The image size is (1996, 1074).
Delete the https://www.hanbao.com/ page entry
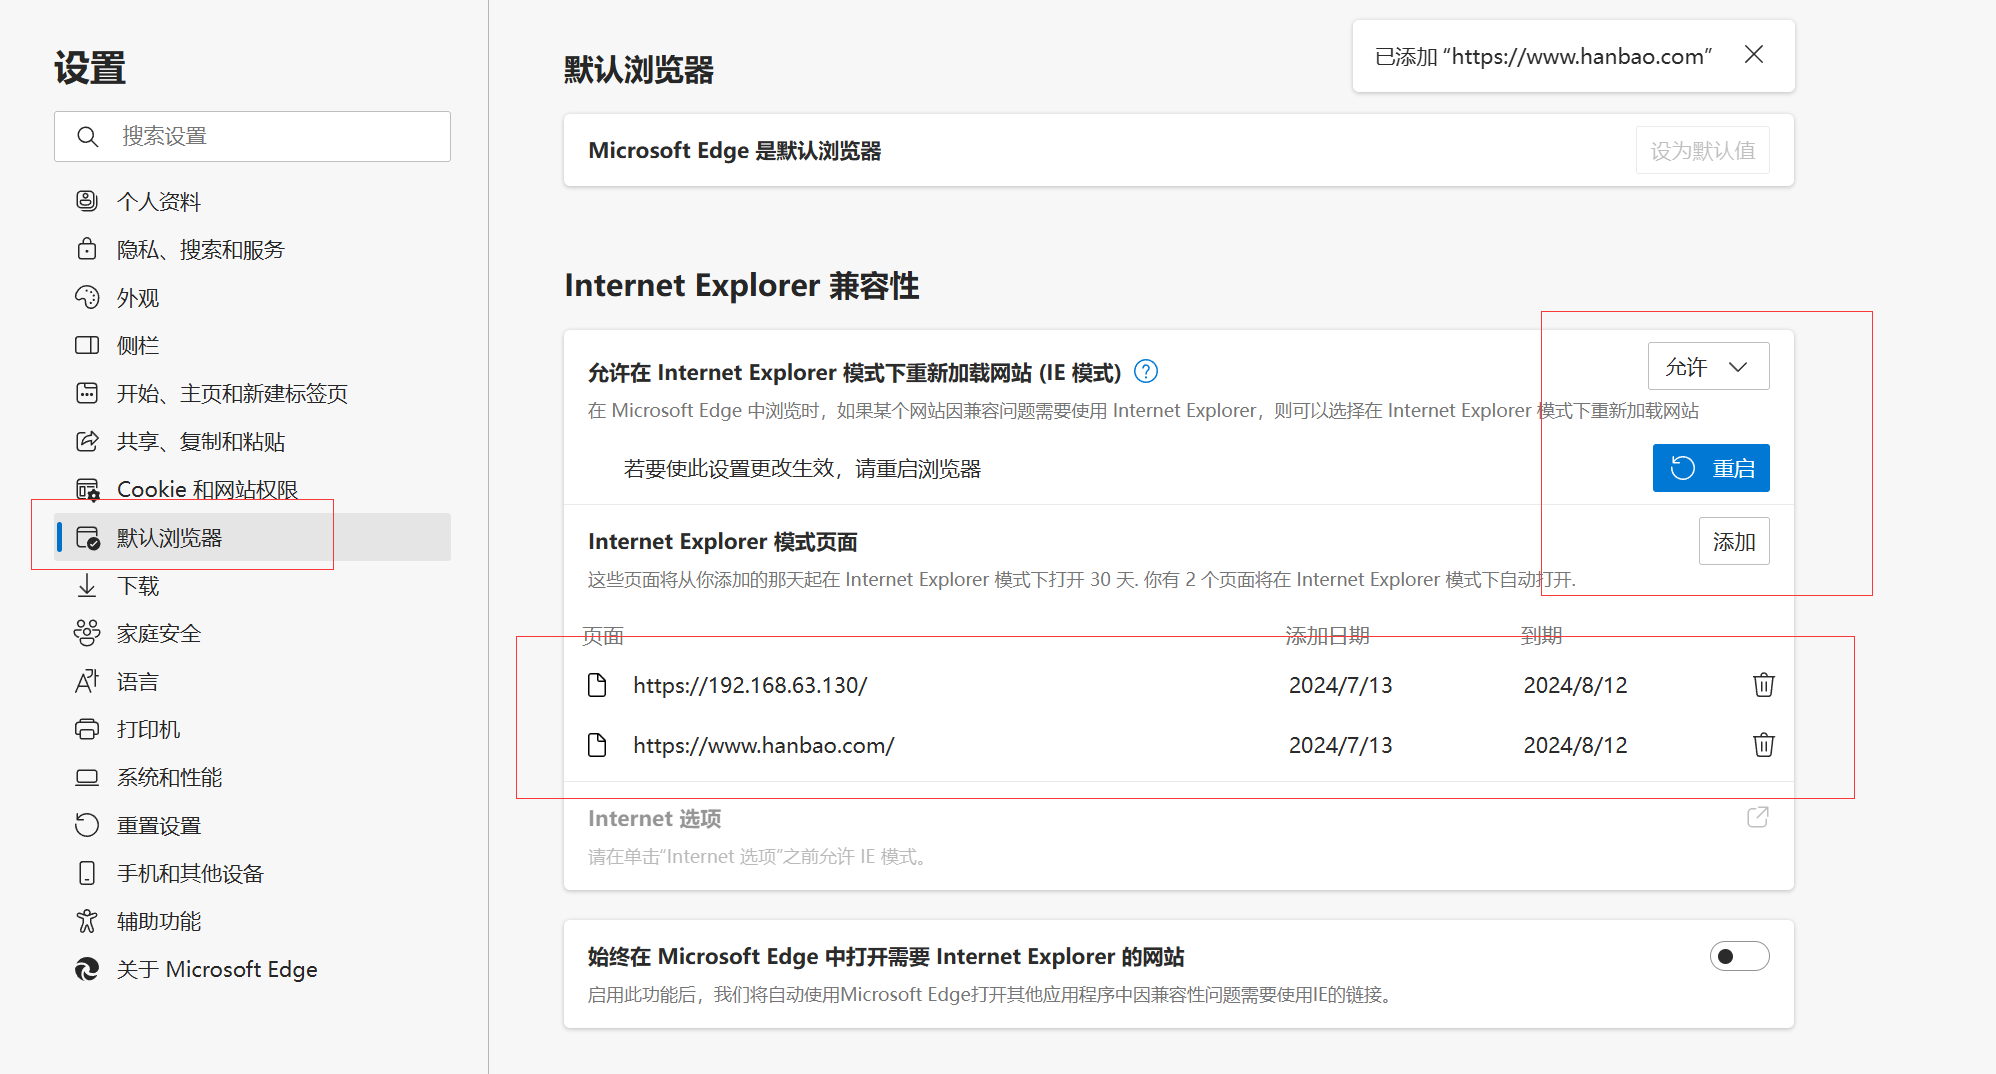point(1763,745)
